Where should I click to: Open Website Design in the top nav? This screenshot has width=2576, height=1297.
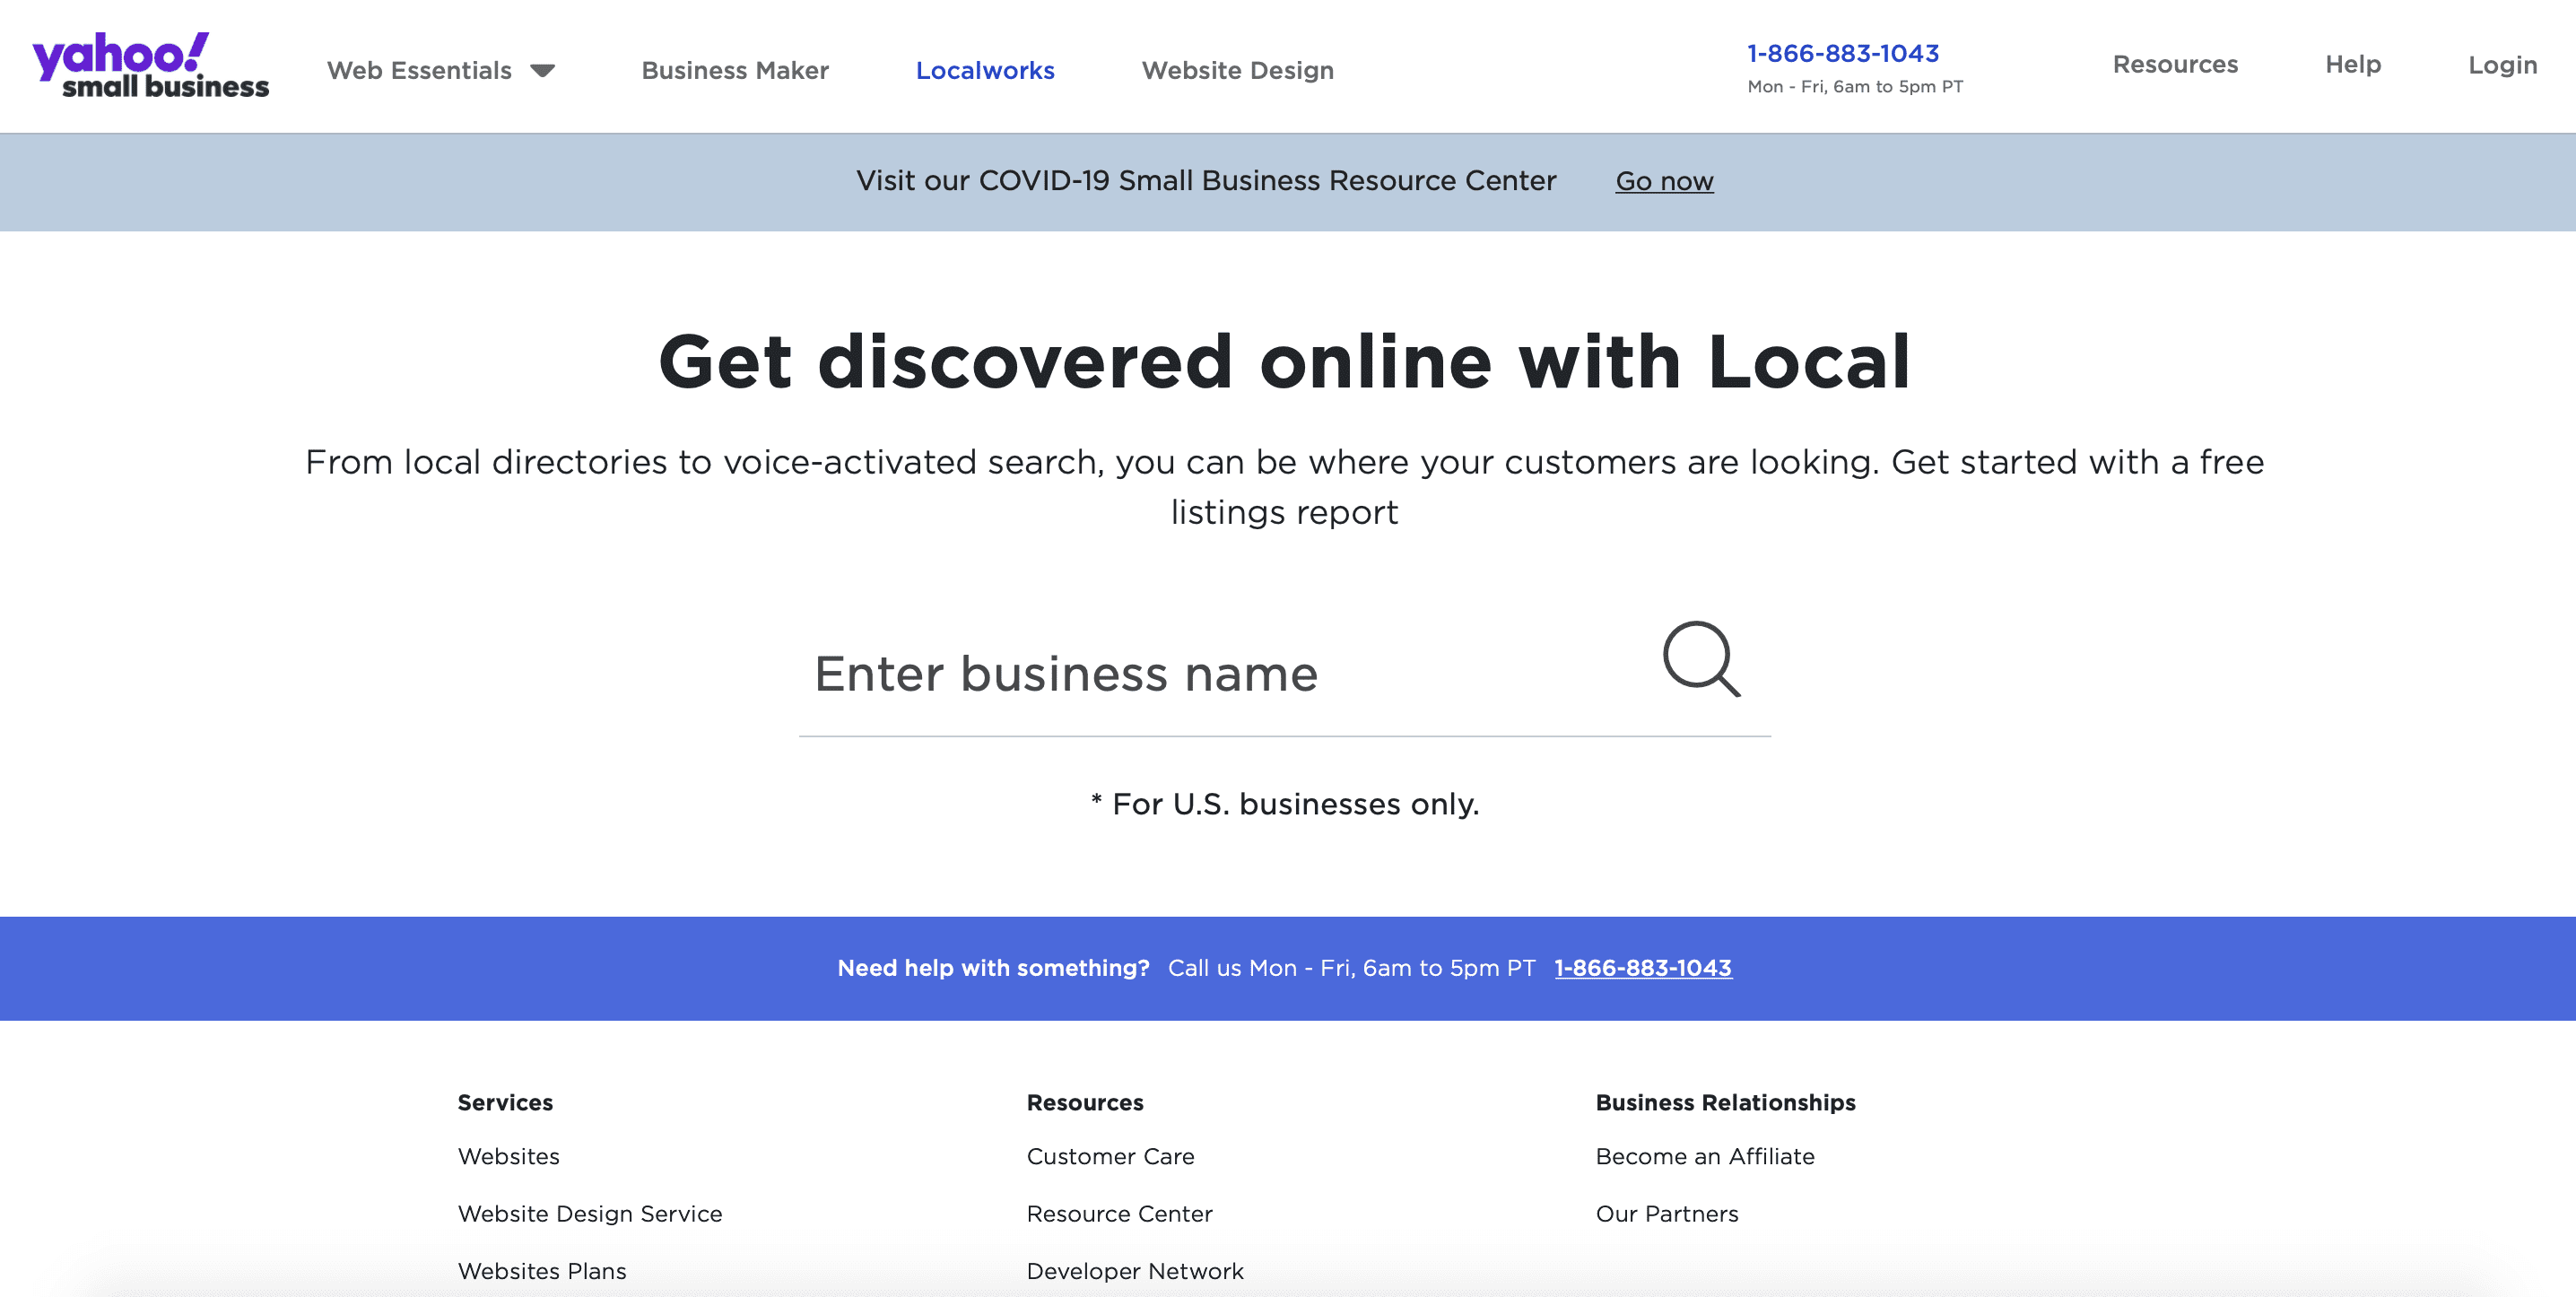(x=1238, y=70)
